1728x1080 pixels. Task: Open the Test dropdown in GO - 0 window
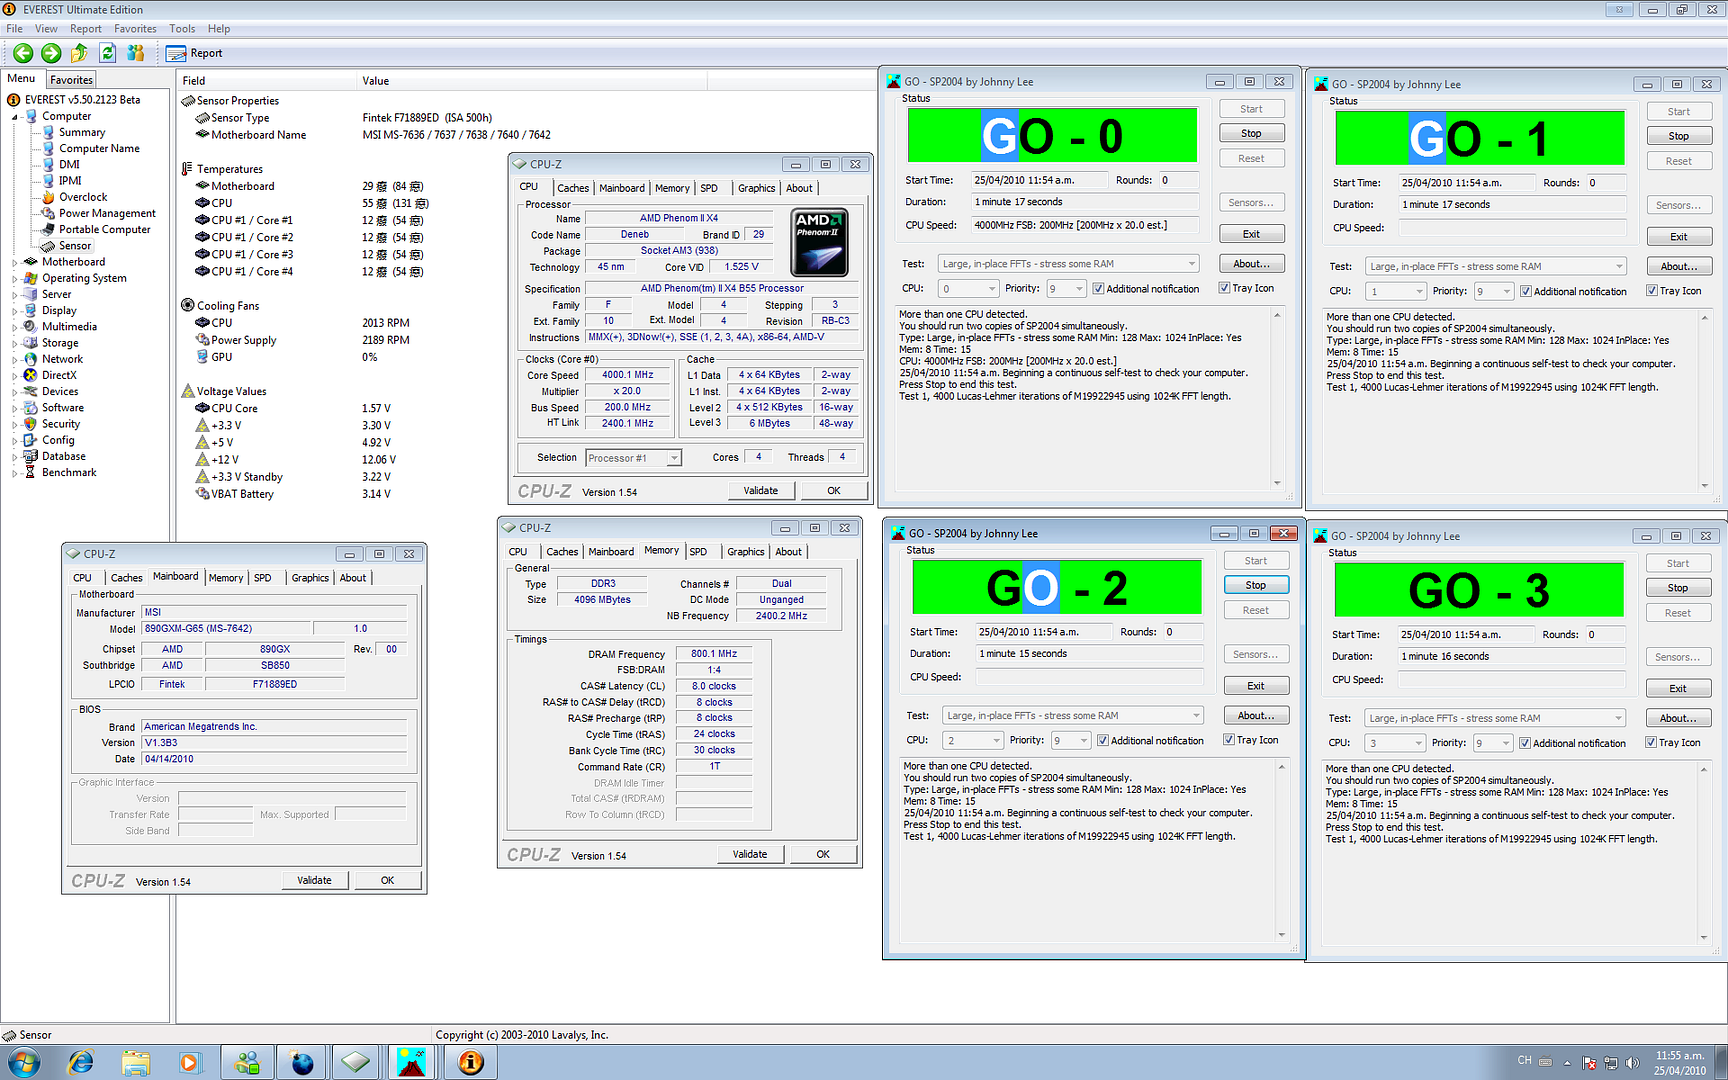tap(1068, 264)
